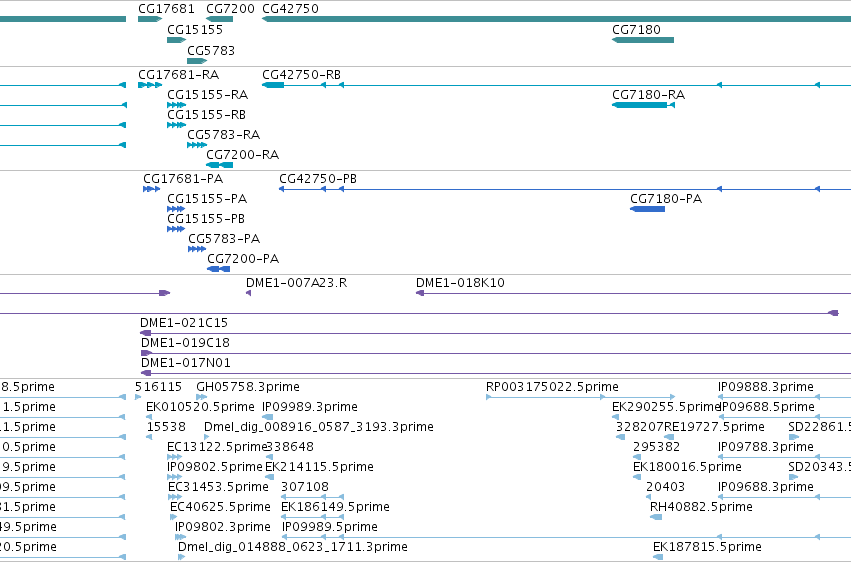
Task: Click transcript CG7180-RA
Action: (643, 105)
